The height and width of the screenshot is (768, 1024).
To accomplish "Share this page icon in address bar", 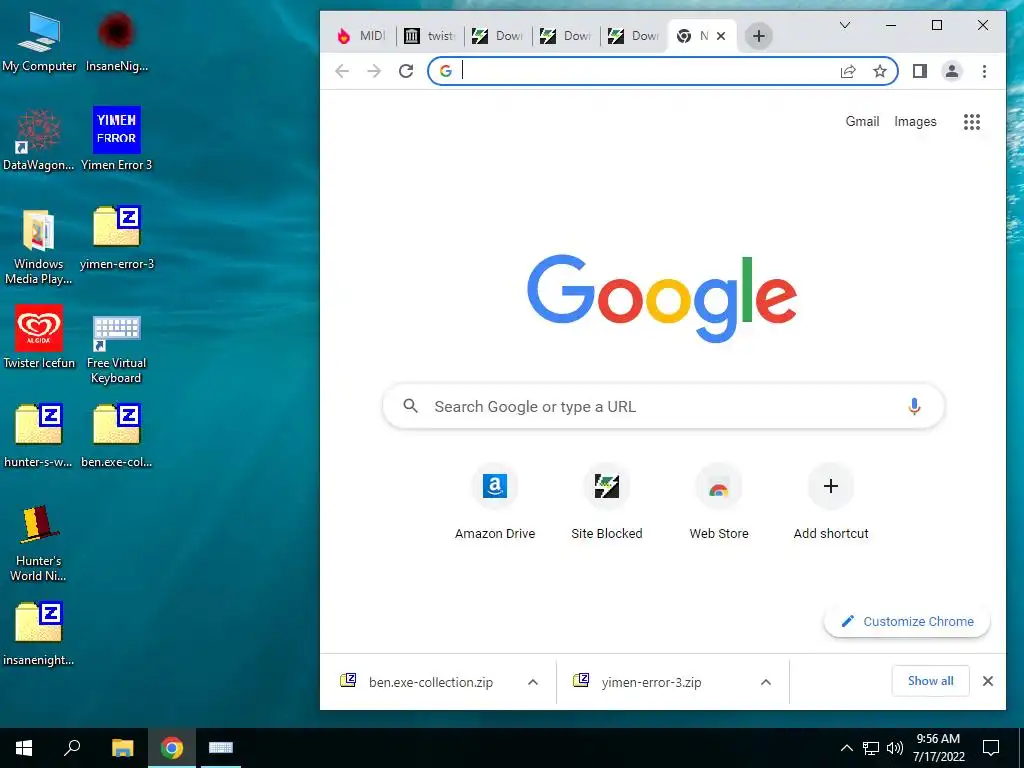I will [848, 71].
